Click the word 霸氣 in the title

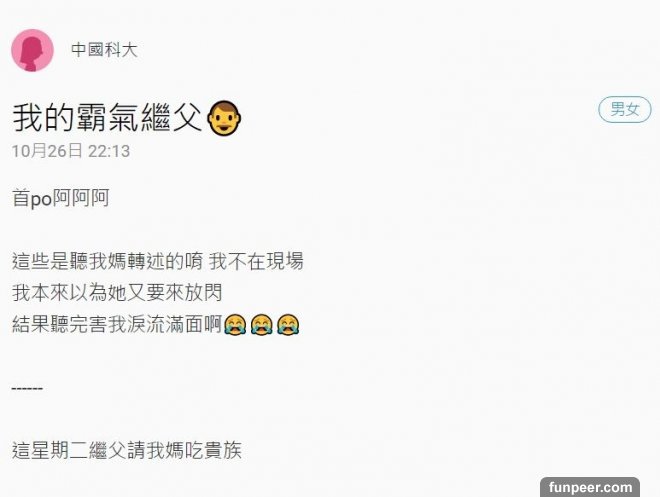[x=107, y=118]
